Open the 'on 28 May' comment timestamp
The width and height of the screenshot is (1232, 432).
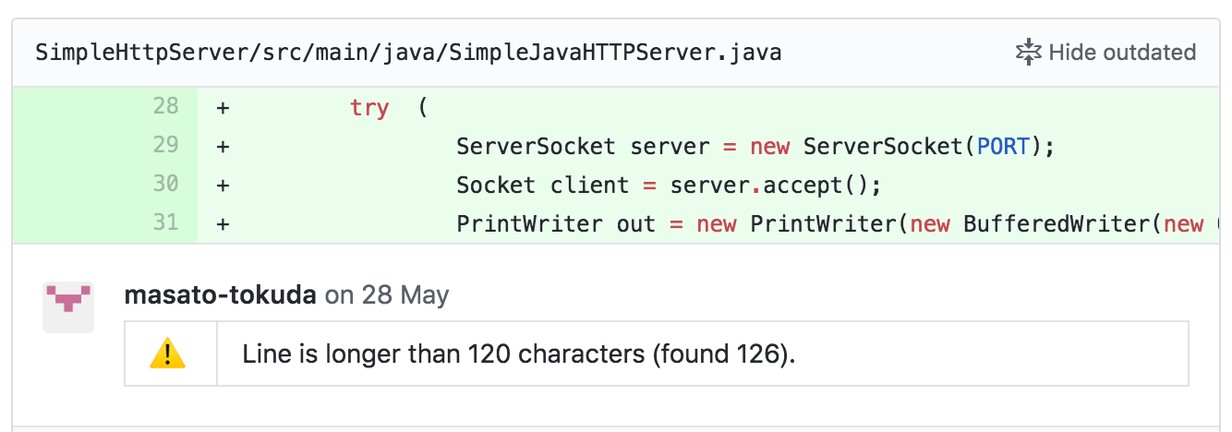coord(388,295)
